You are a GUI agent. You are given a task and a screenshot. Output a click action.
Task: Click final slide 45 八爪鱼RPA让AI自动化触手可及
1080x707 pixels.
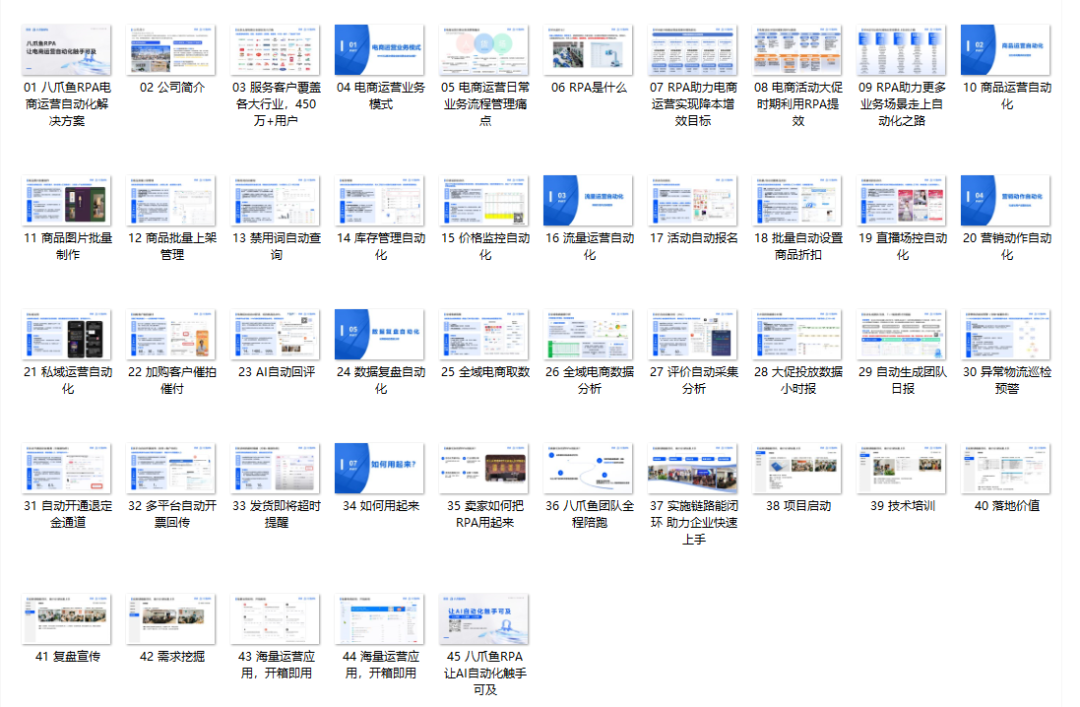(484, 619)
